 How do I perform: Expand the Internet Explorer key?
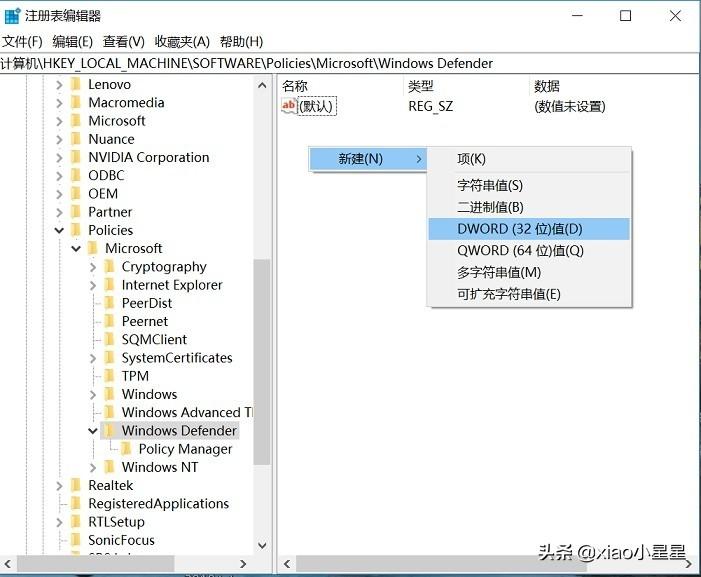(x=93, y=285)
